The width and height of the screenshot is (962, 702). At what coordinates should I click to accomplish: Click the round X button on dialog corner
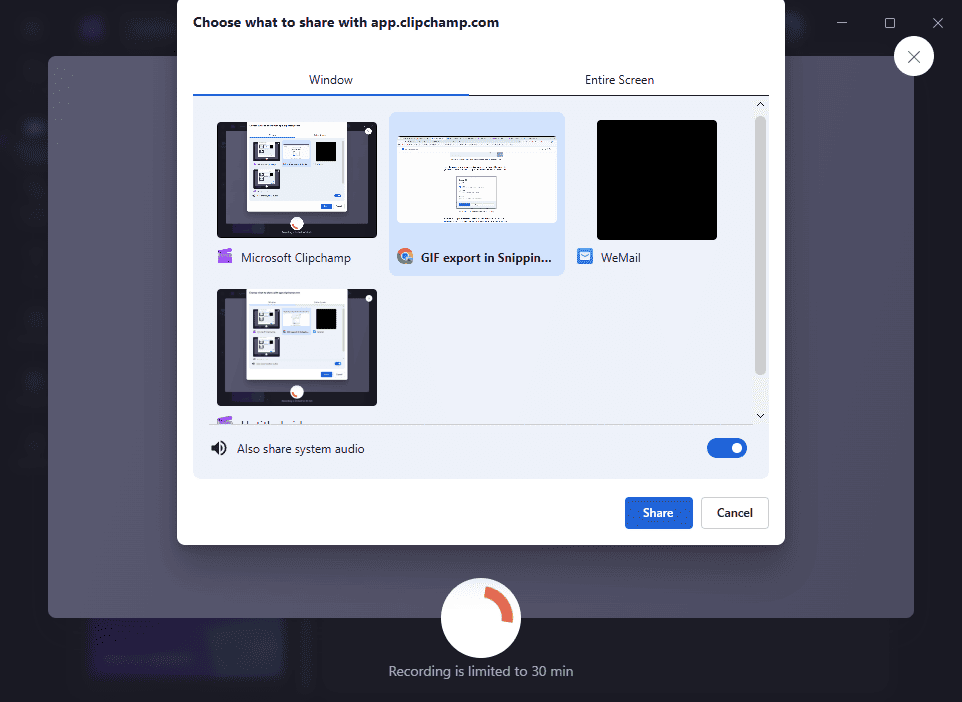(914, 56)
